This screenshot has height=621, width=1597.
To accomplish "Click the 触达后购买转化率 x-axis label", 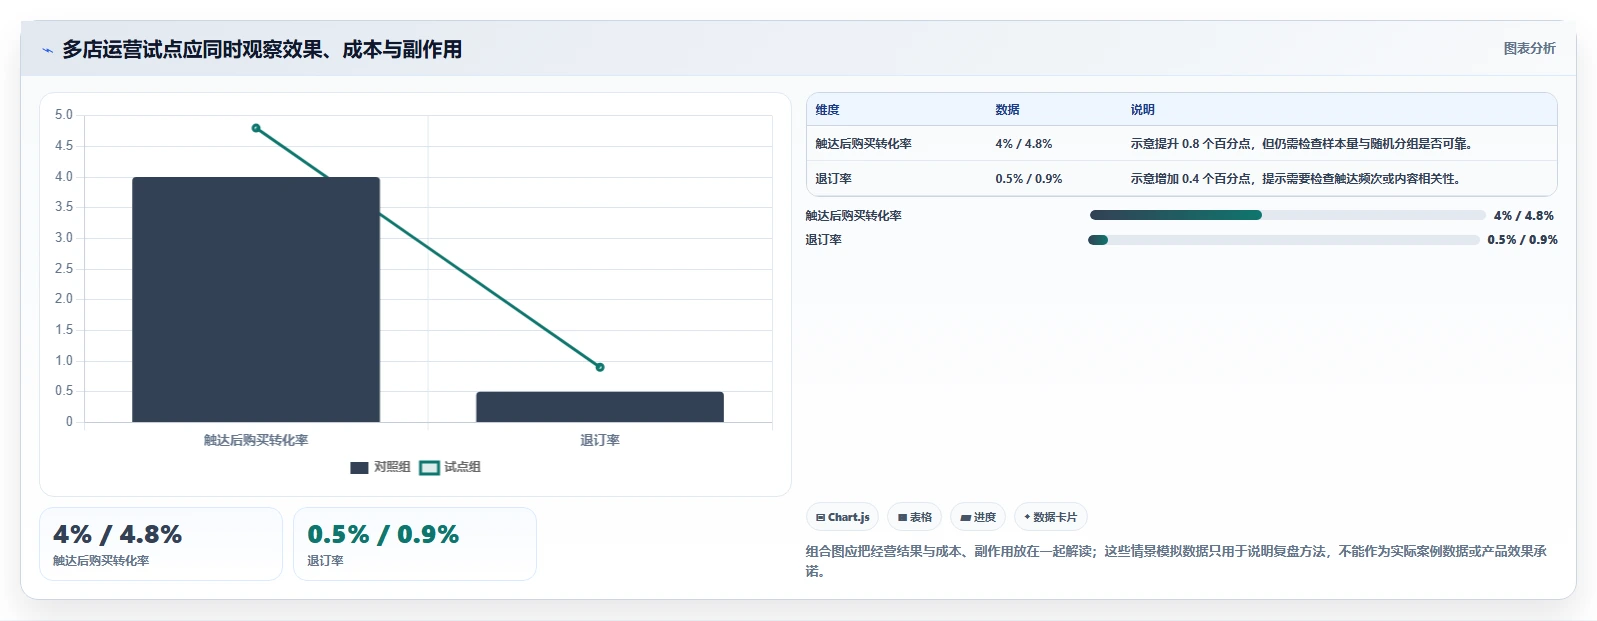I will click(256, 440).
